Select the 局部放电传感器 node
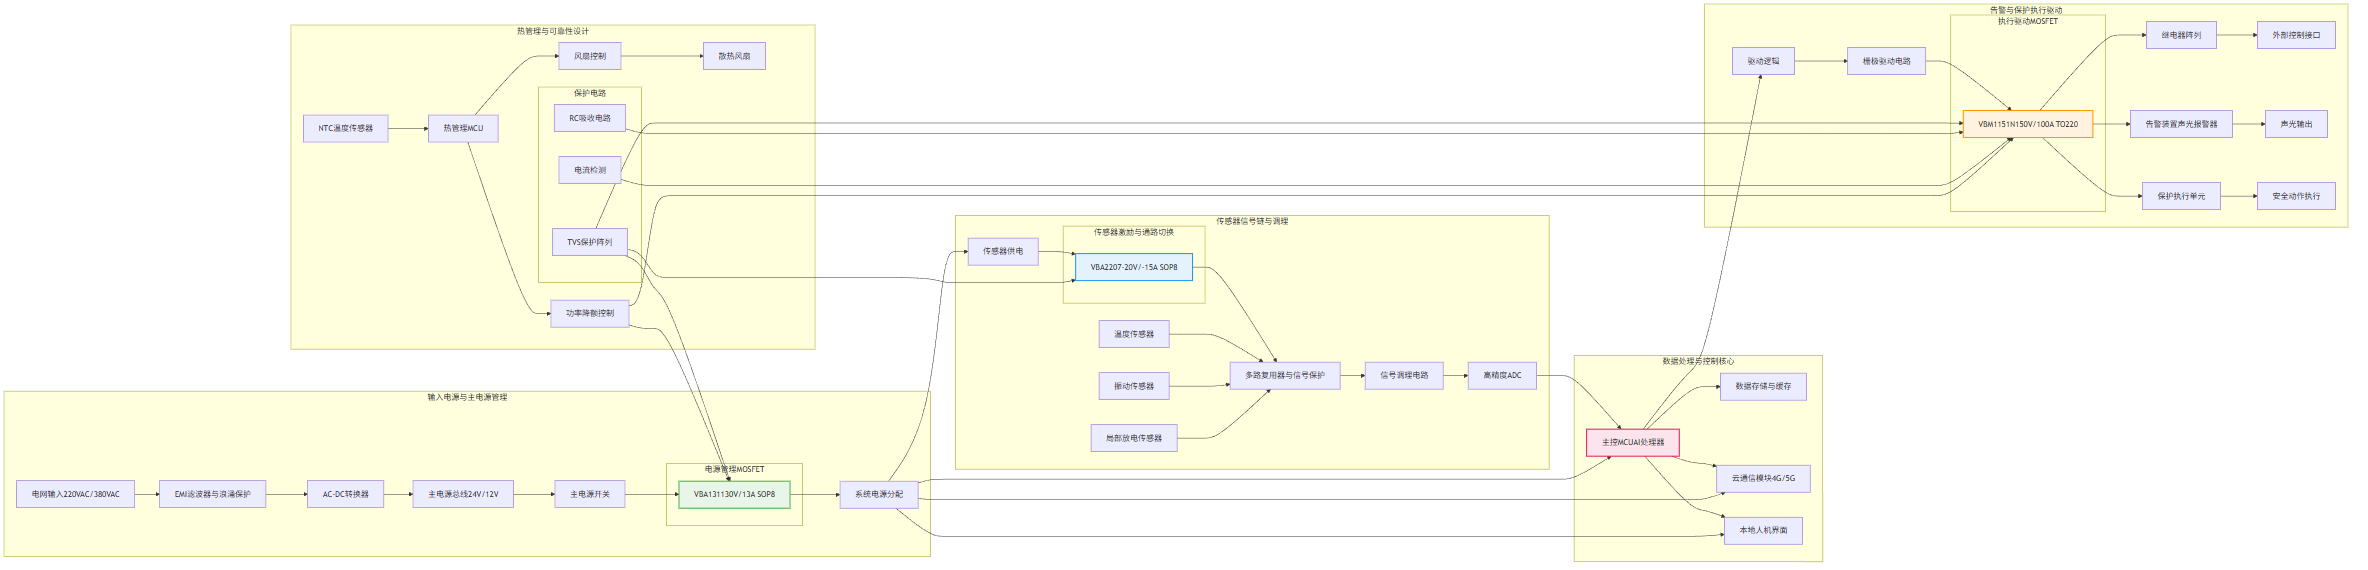This screenshot has width=2368, height=570. [1134, 438]
